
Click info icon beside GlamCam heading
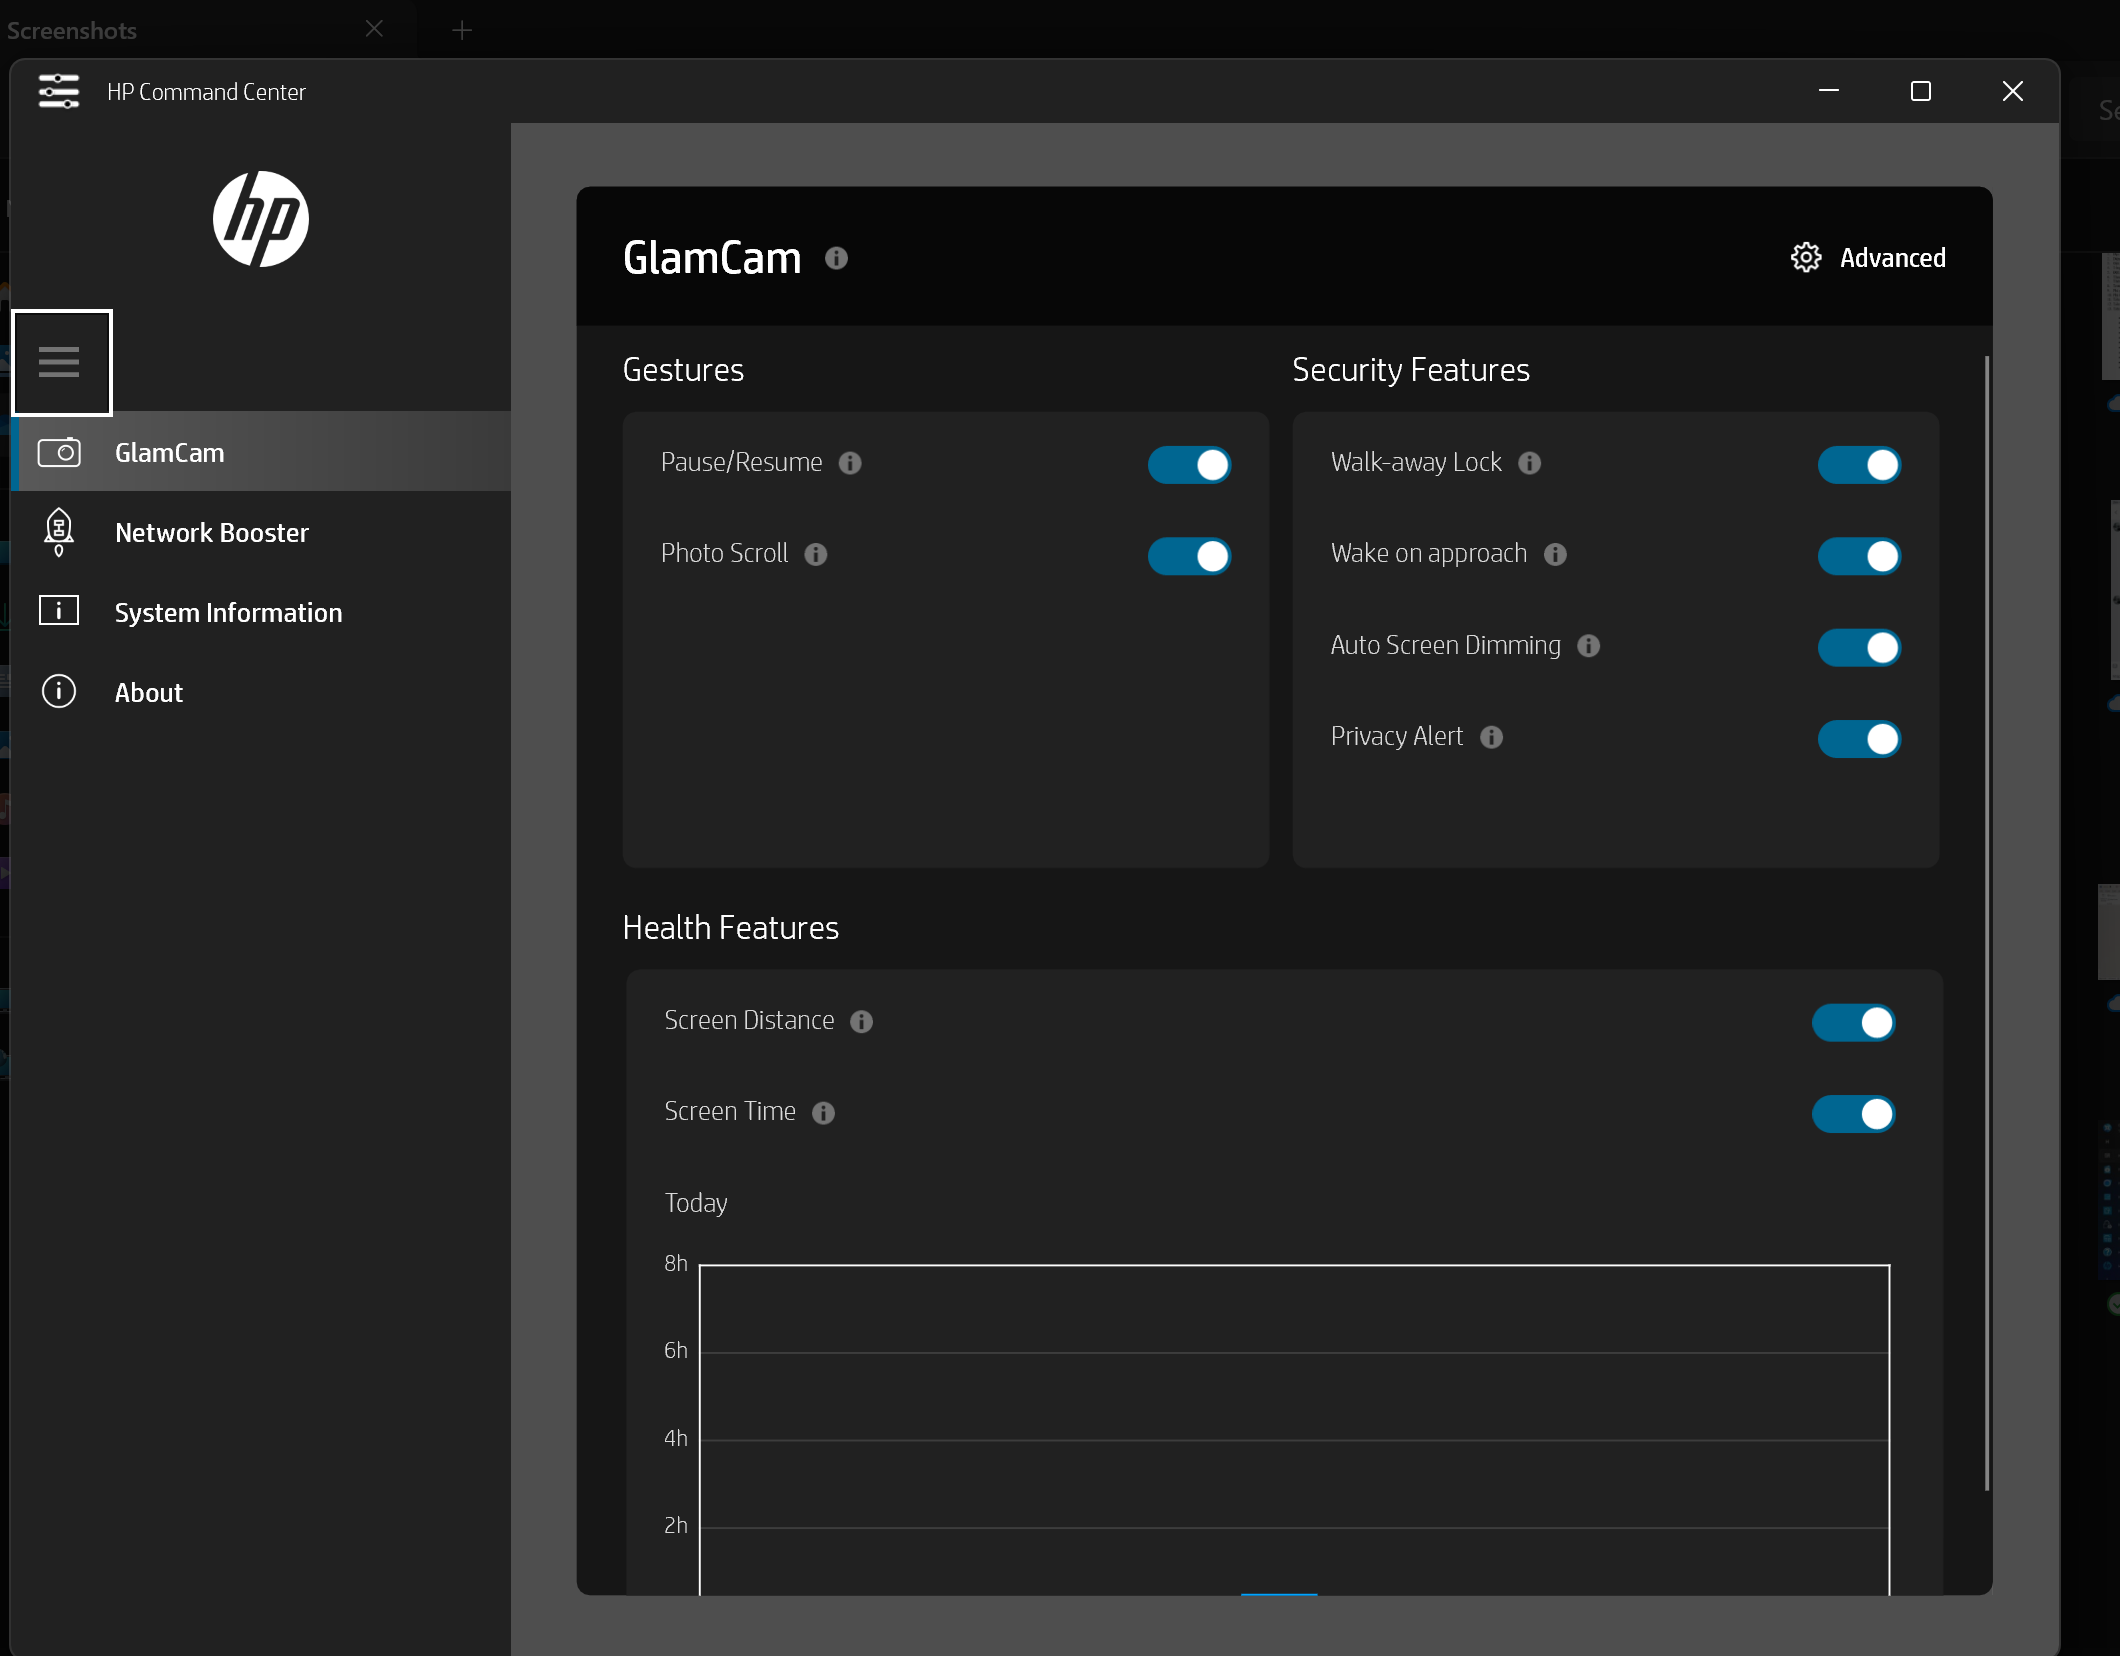click(836, 258)
